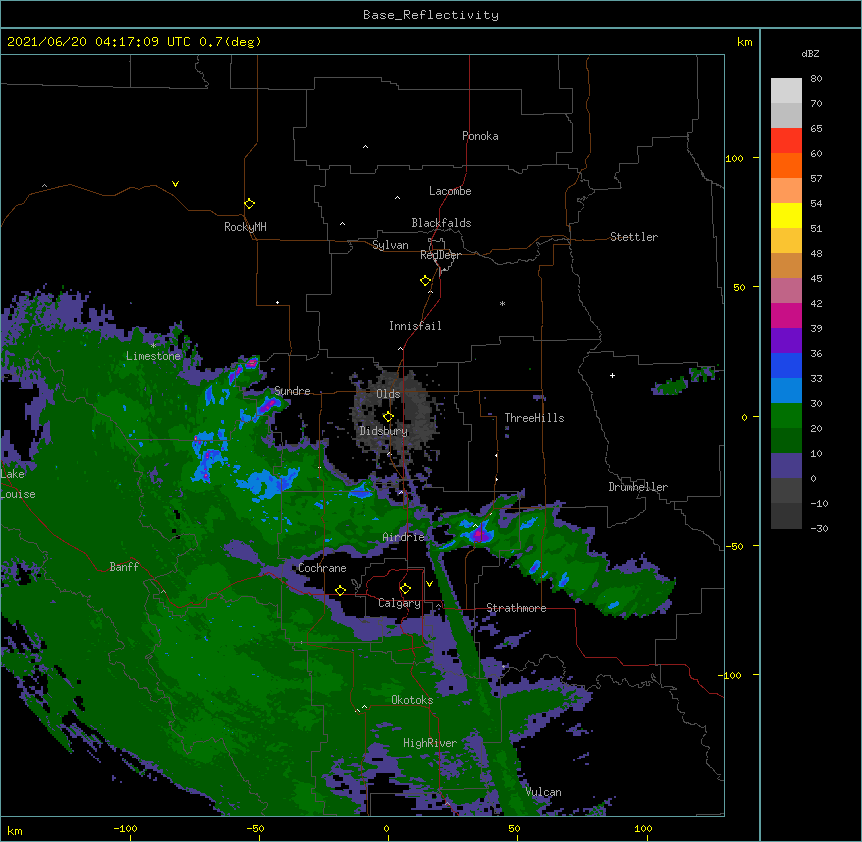
Task: Click the Didsbury label
Action: tap(384, 431)
